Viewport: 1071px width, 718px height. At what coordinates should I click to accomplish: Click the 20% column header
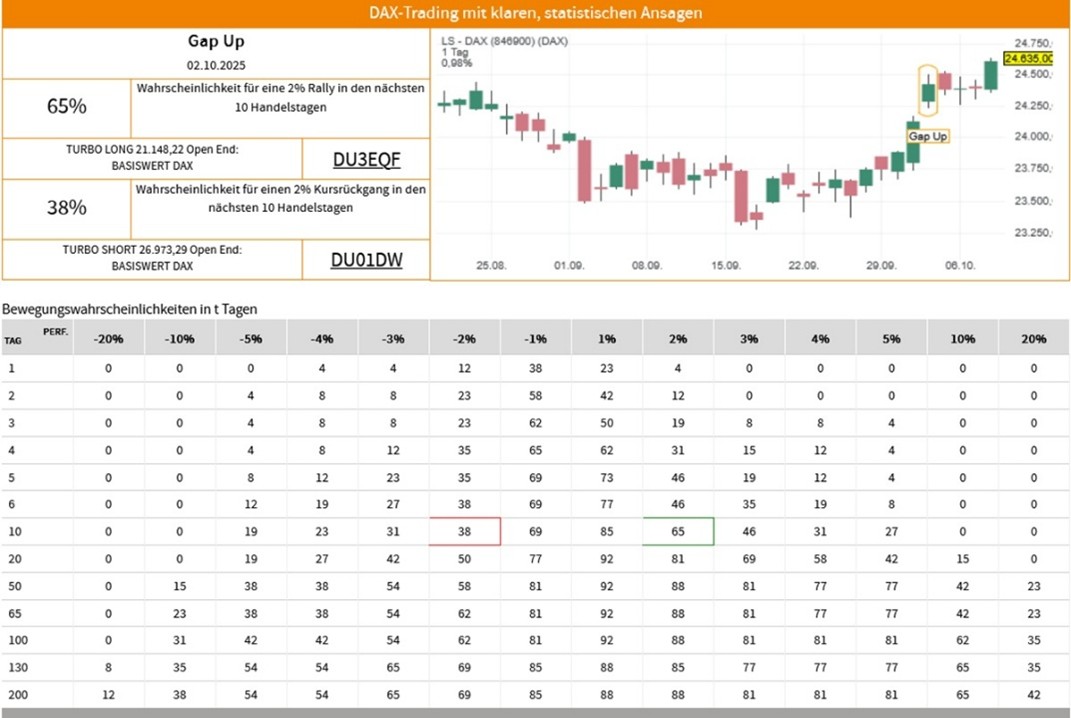click(1034, 339)
